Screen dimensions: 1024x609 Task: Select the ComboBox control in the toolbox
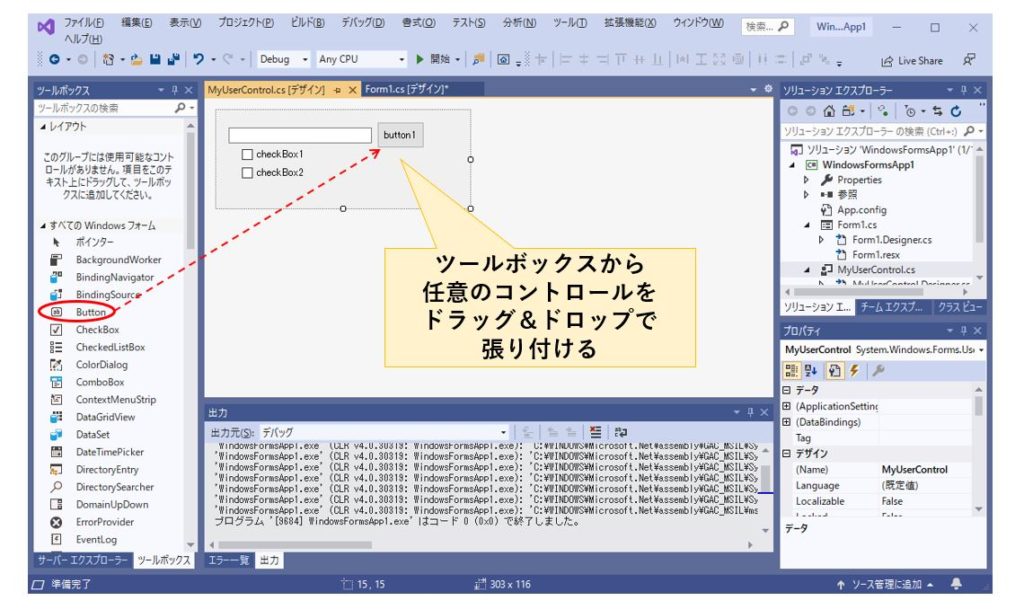[99, 382]
